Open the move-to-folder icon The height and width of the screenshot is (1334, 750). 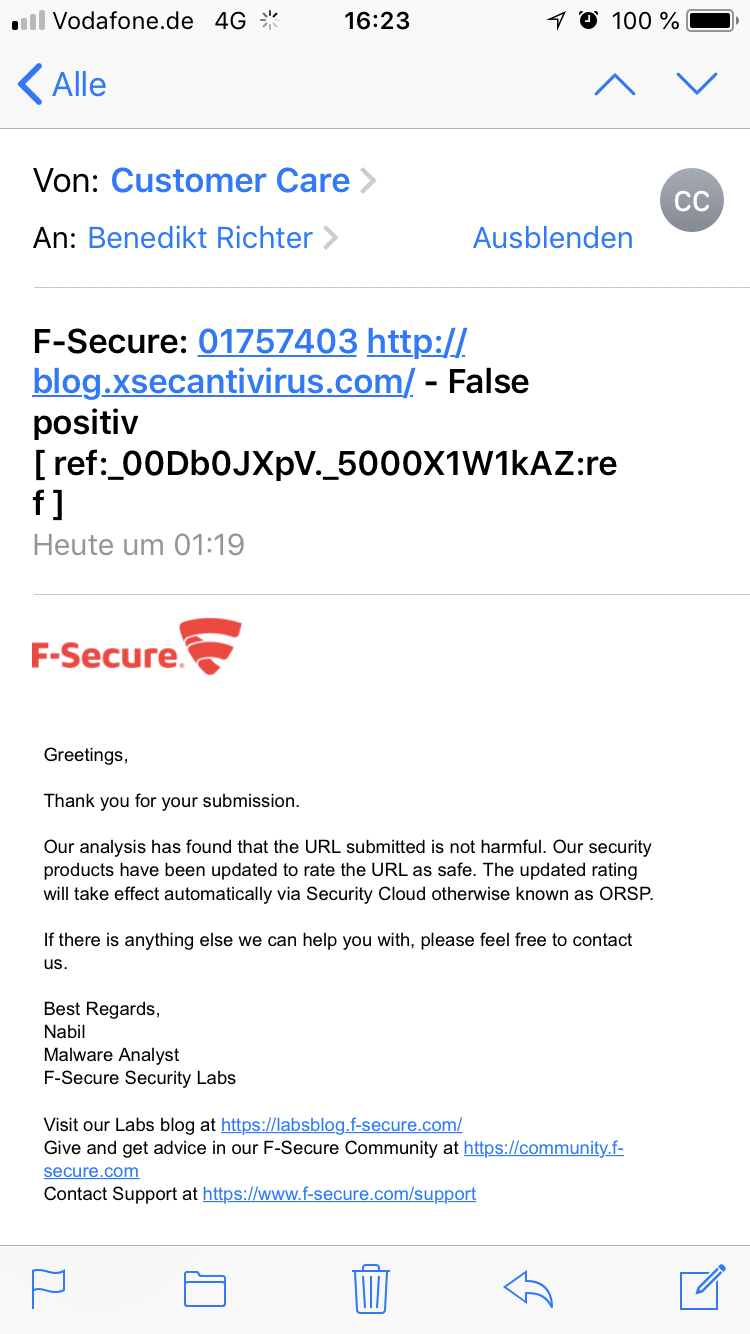[205, 1288]
